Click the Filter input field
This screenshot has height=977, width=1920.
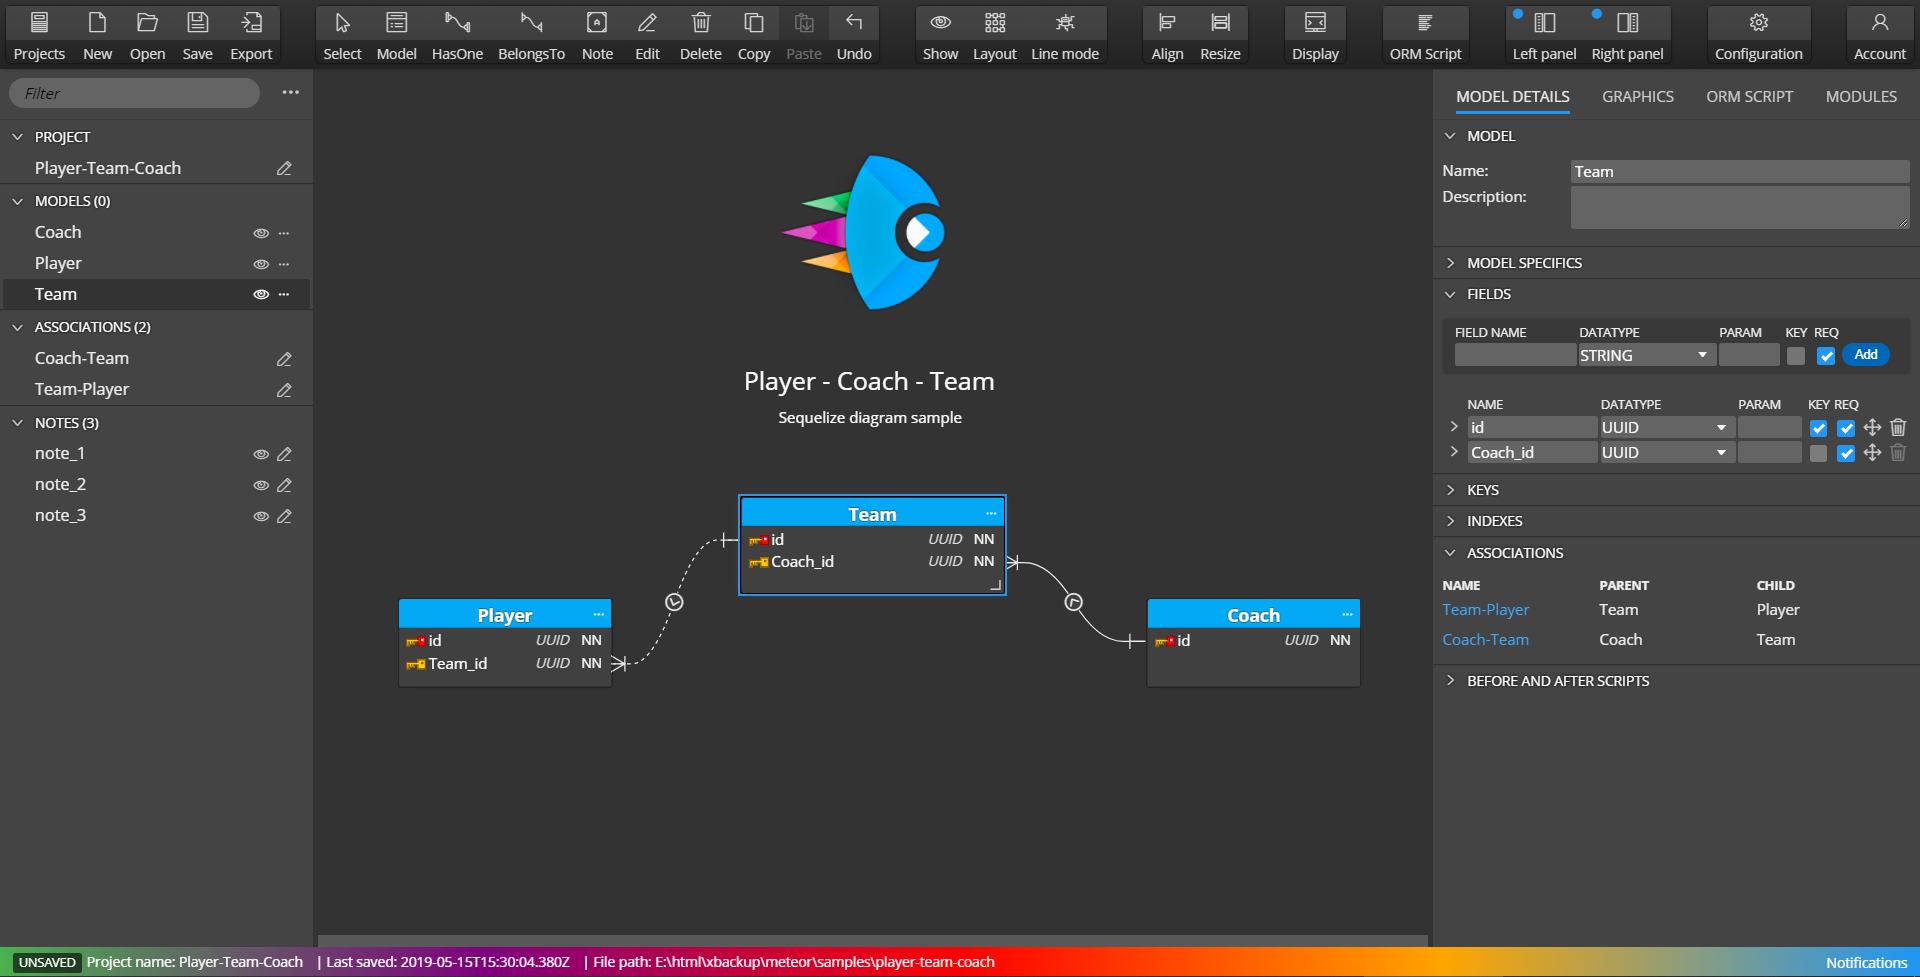pyautogui.click(x=135, y=93)
